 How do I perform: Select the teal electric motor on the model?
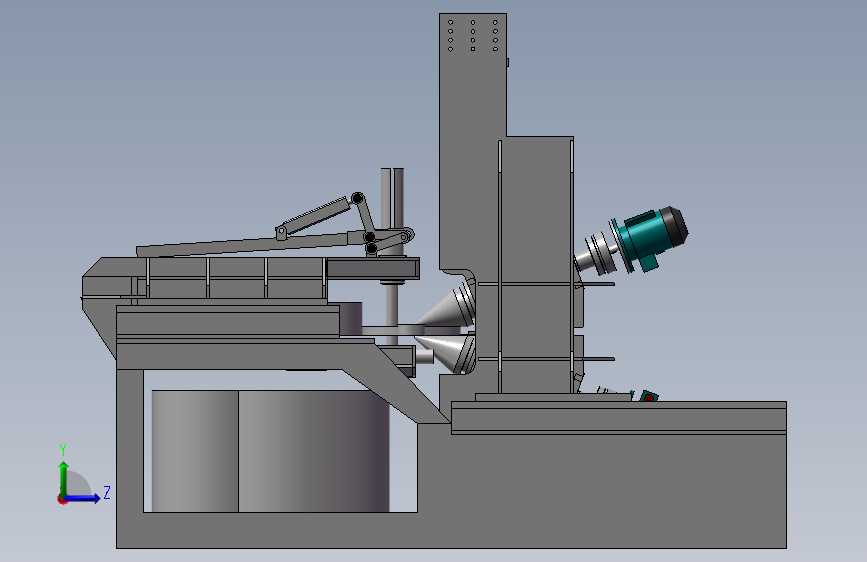point(651,238)
